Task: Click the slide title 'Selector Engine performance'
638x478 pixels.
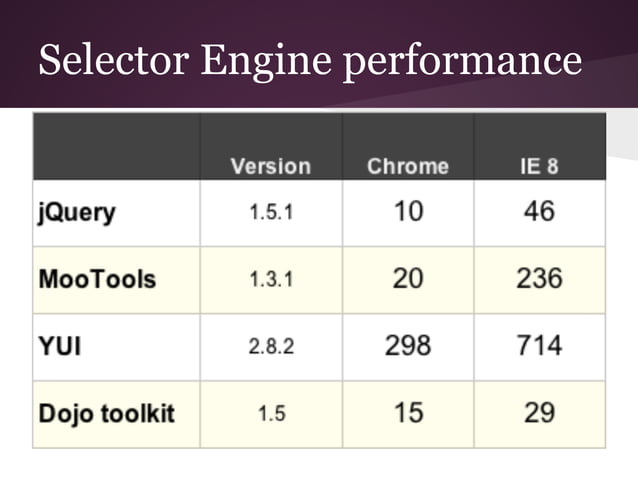Action: point(309,61)
